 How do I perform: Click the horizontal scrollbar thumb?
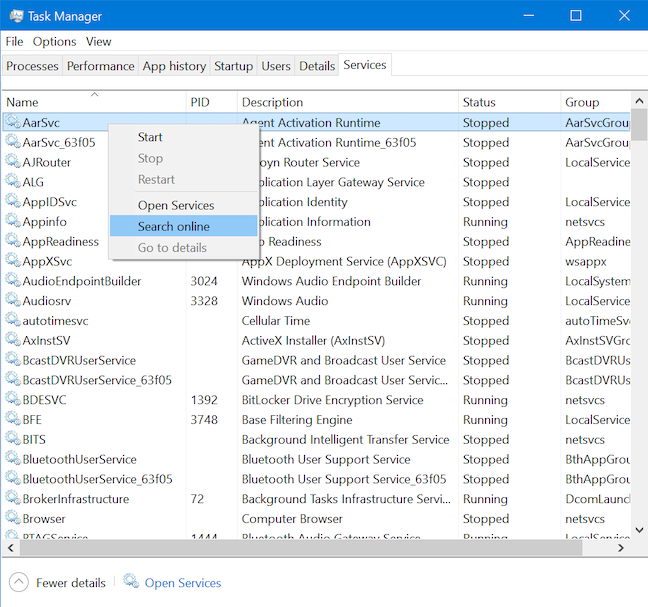[301, 548]
